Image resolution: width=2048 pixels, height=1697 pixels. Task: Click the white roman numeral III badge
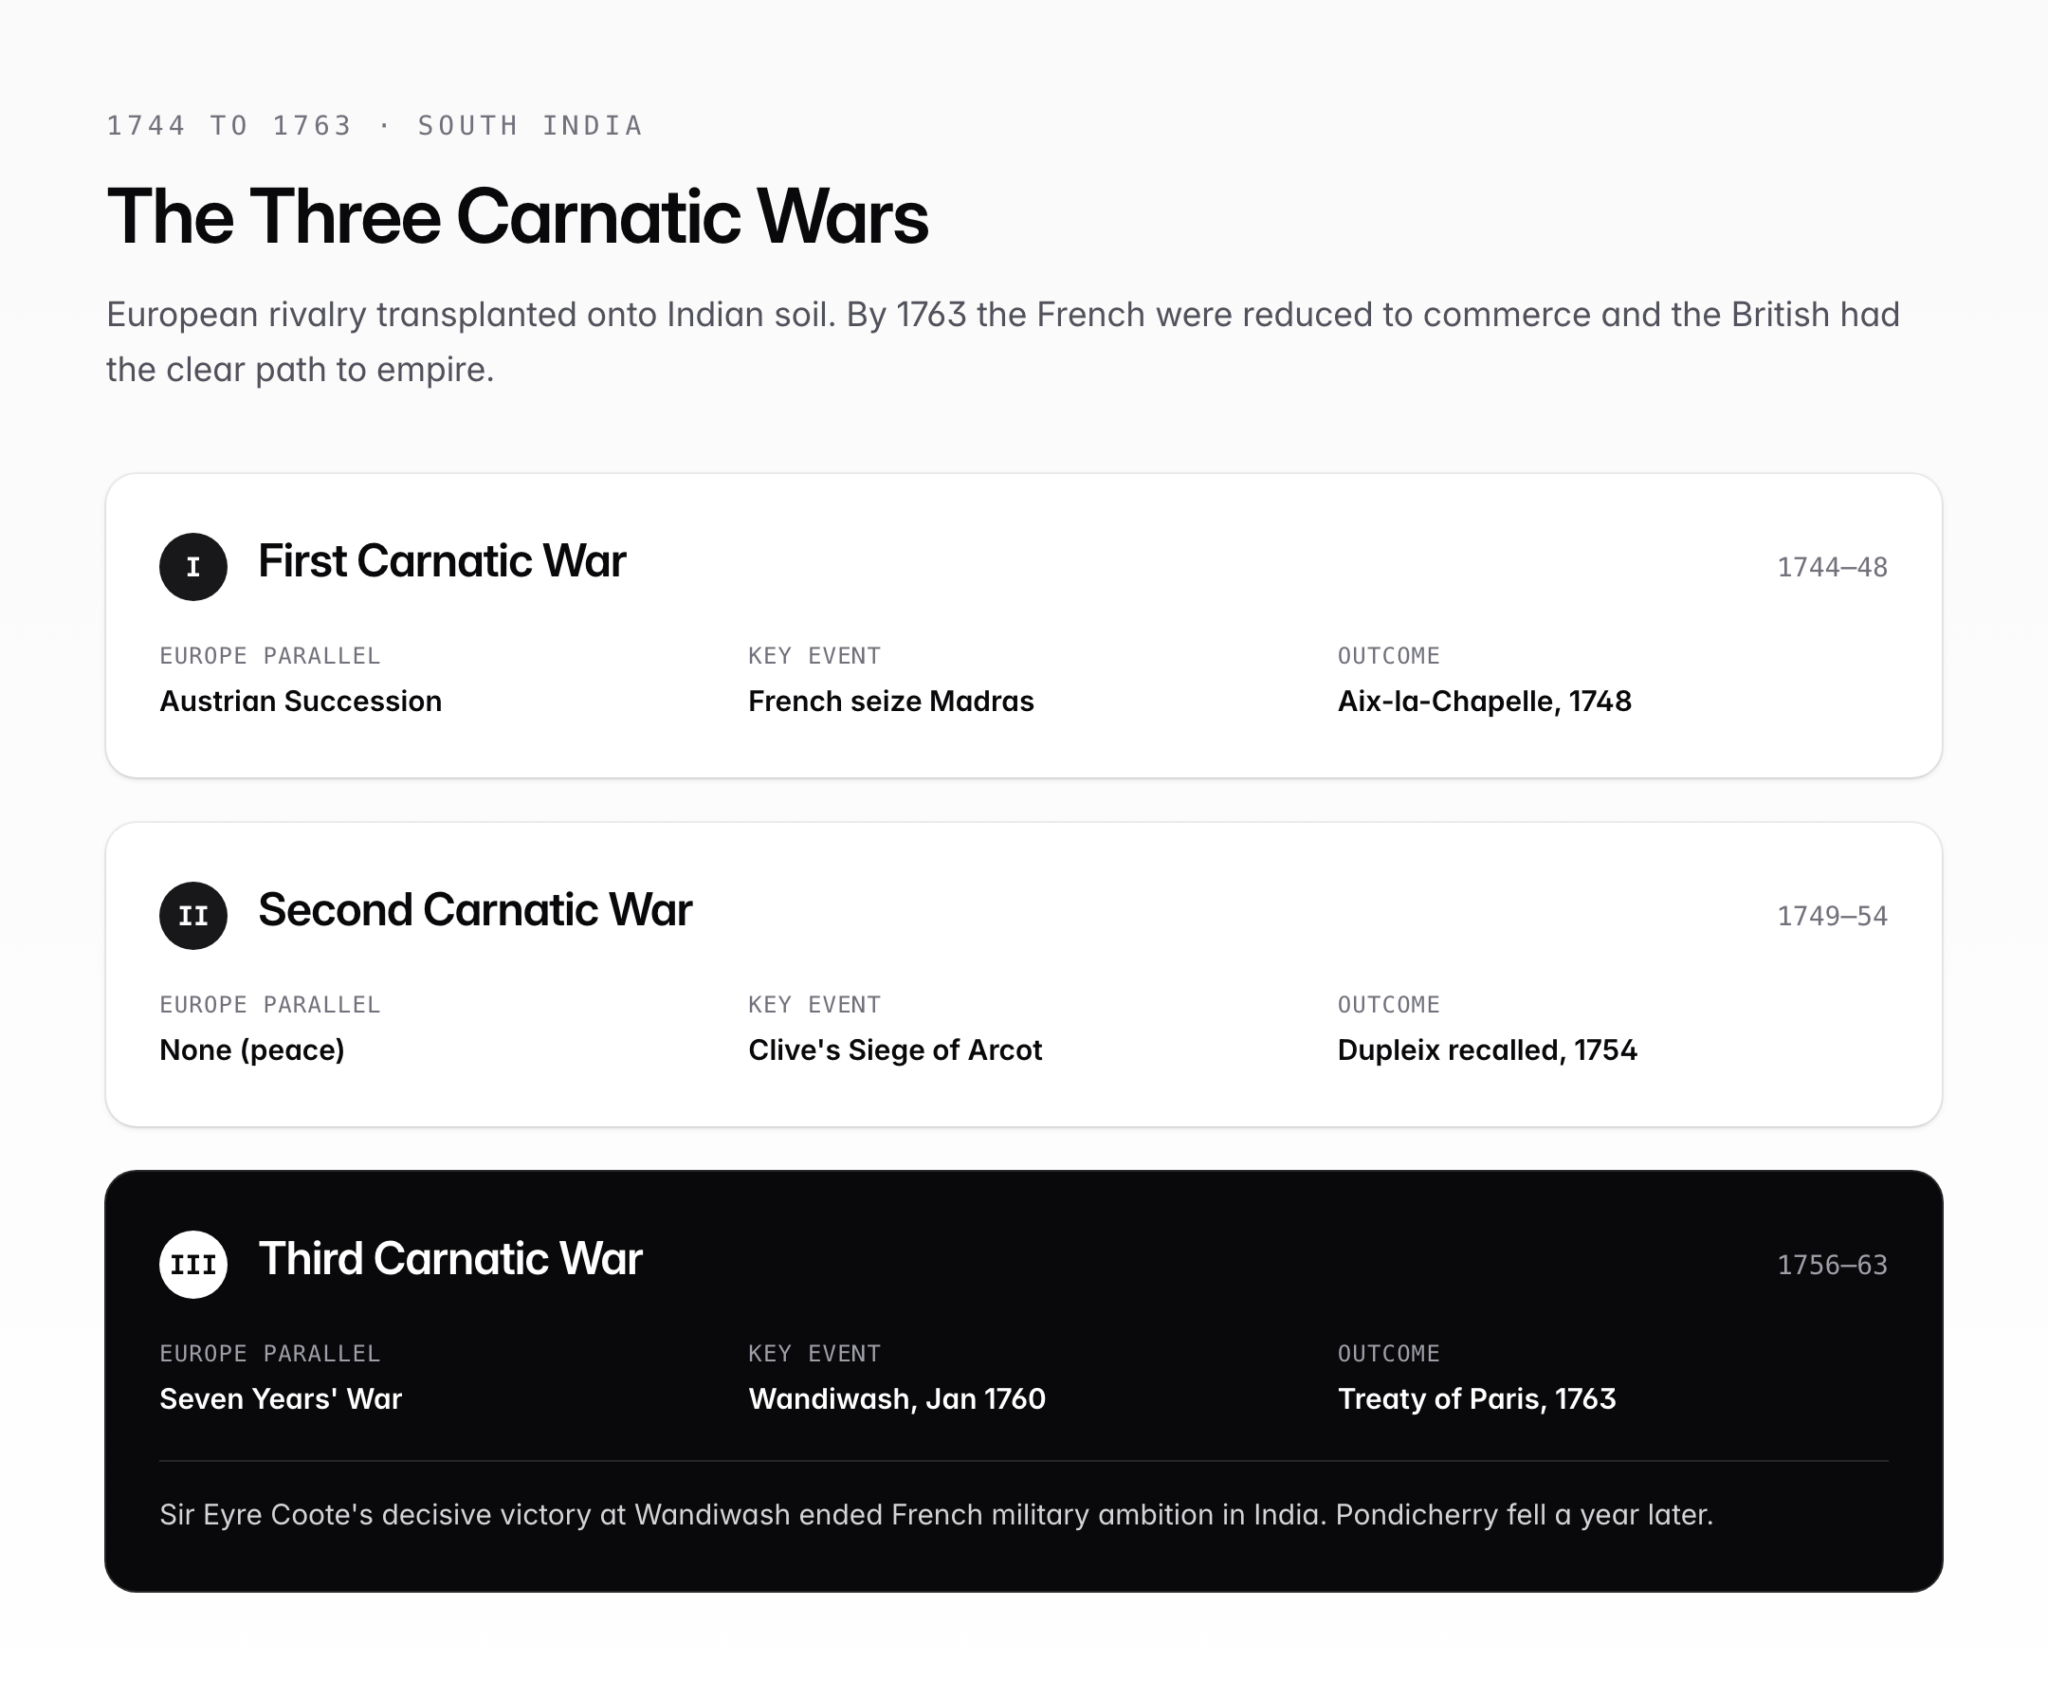click(x=193, y=1264)
